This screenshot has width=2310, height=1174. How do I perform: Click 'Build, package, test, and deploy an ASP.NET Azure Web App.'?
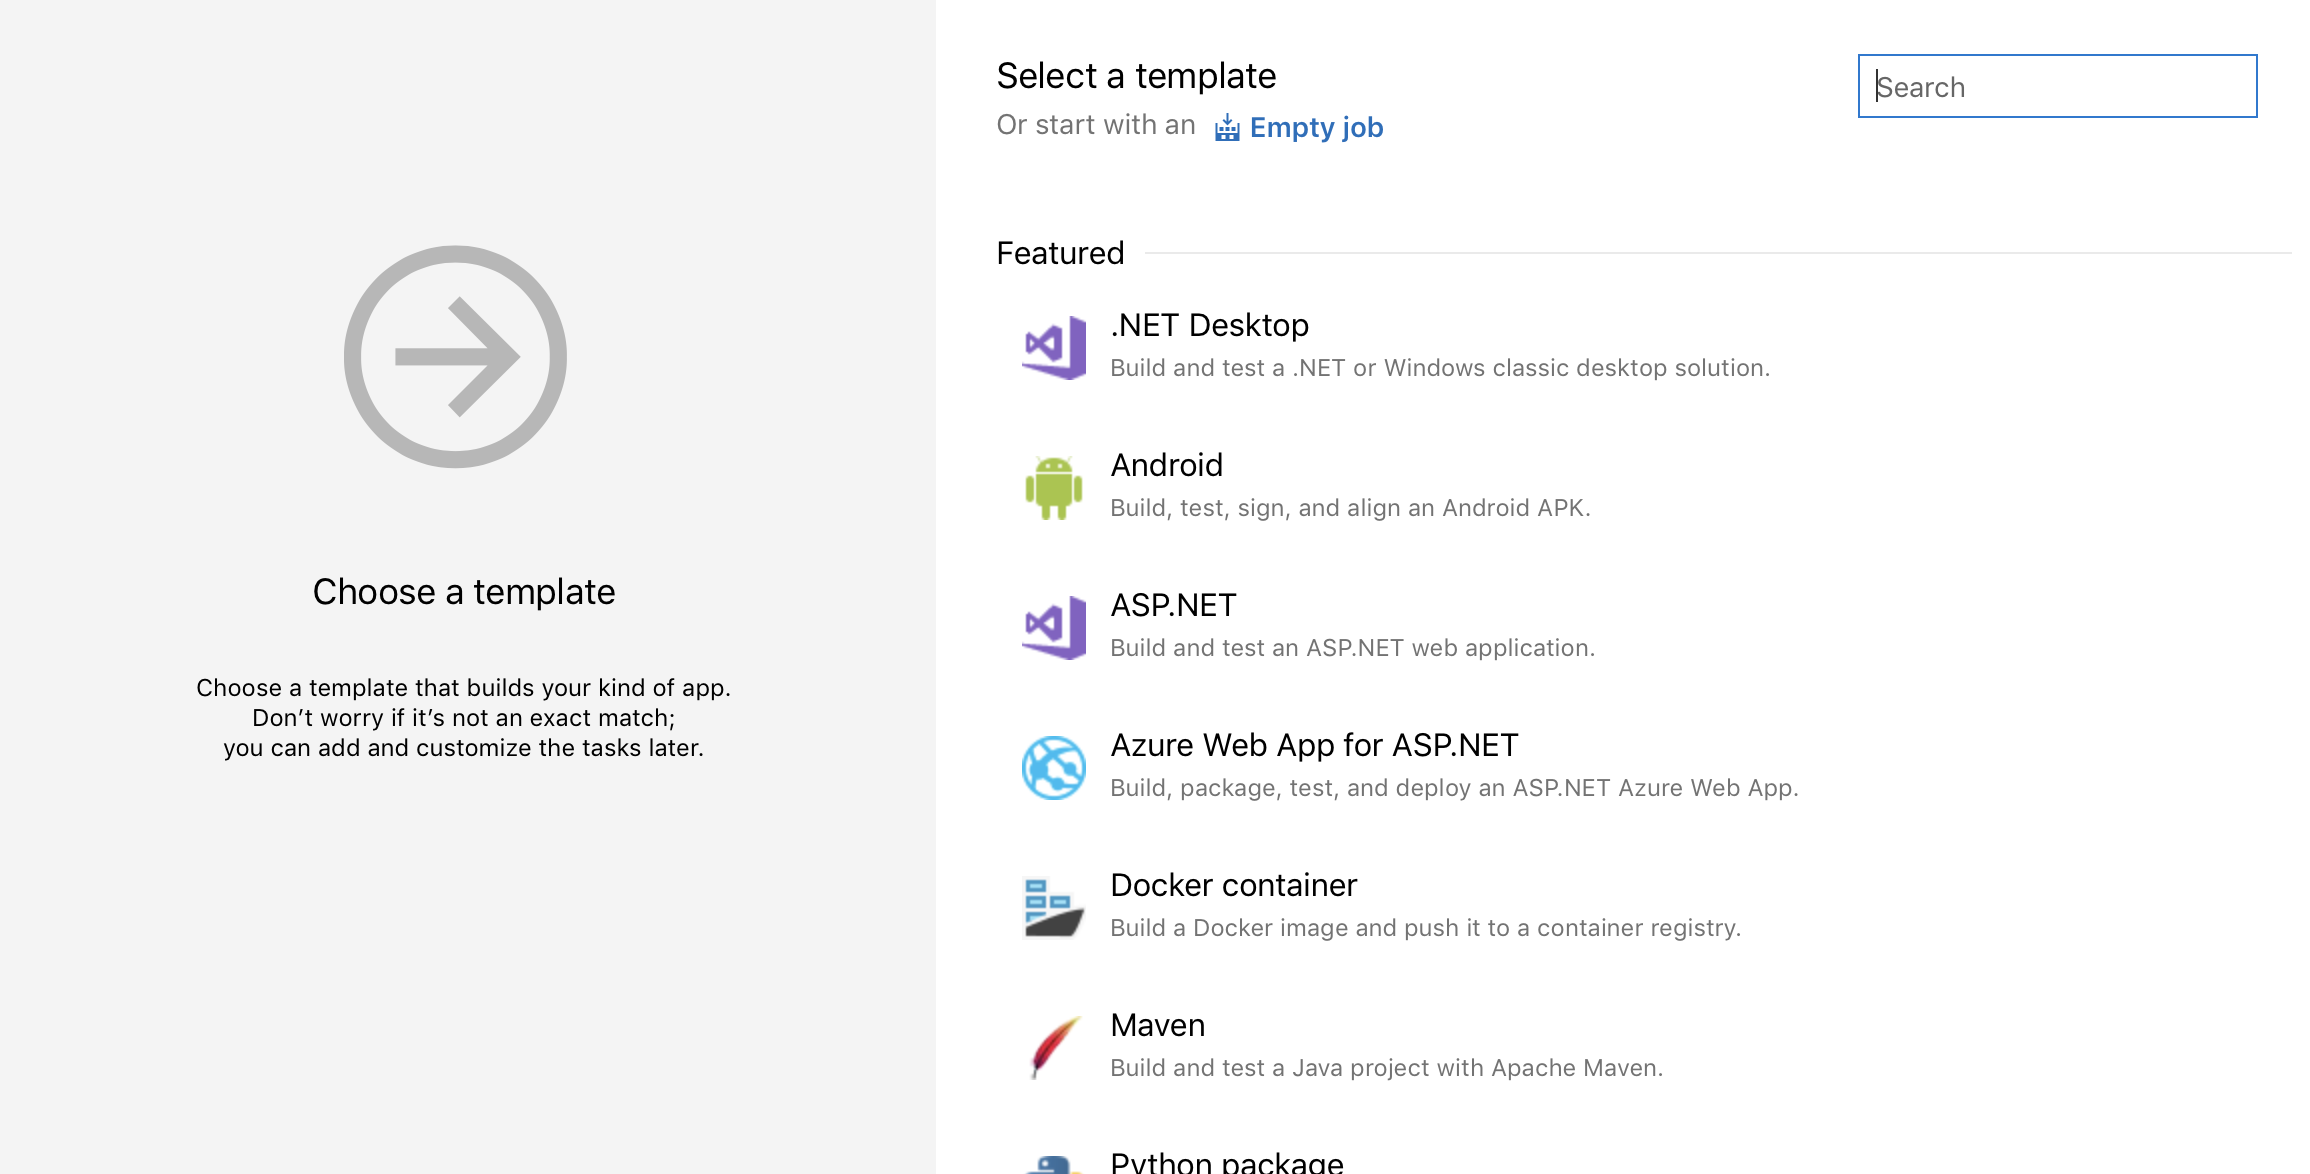tap(1454, 788)
